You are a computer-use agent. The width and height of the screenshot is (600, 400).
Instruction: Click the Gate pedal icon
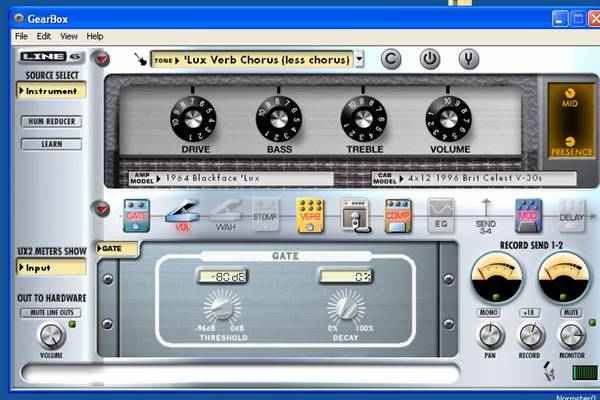pyautogui.click(x=137, y=216)
